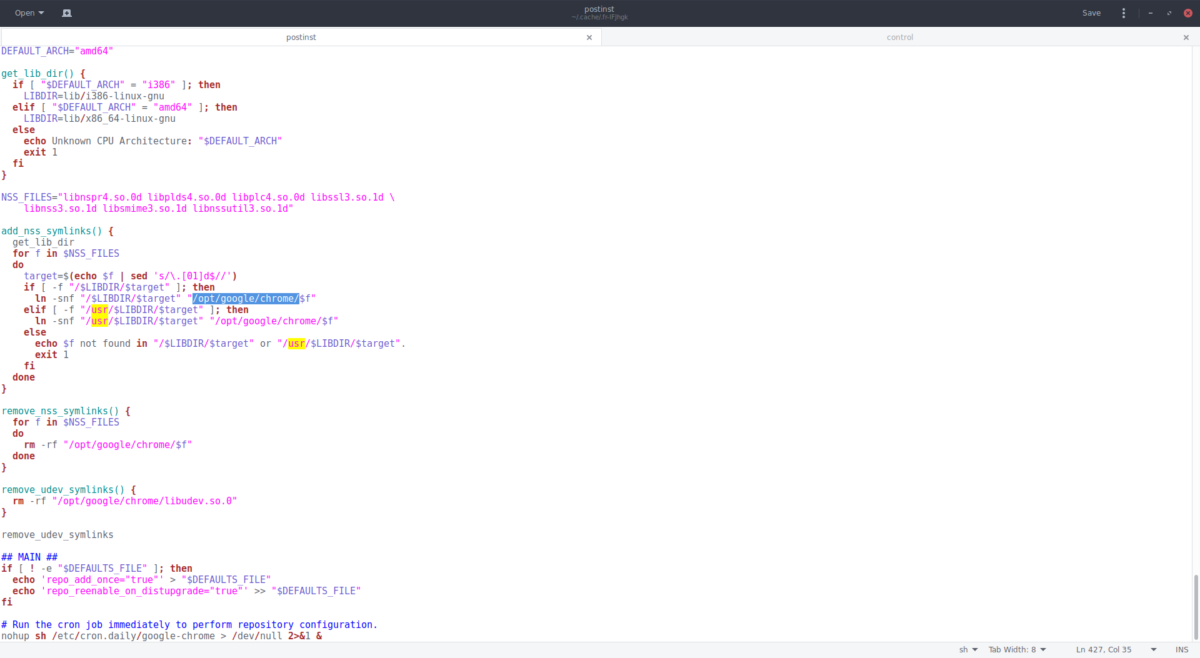
Task: Click the Open button label
Action: point(22,12)
